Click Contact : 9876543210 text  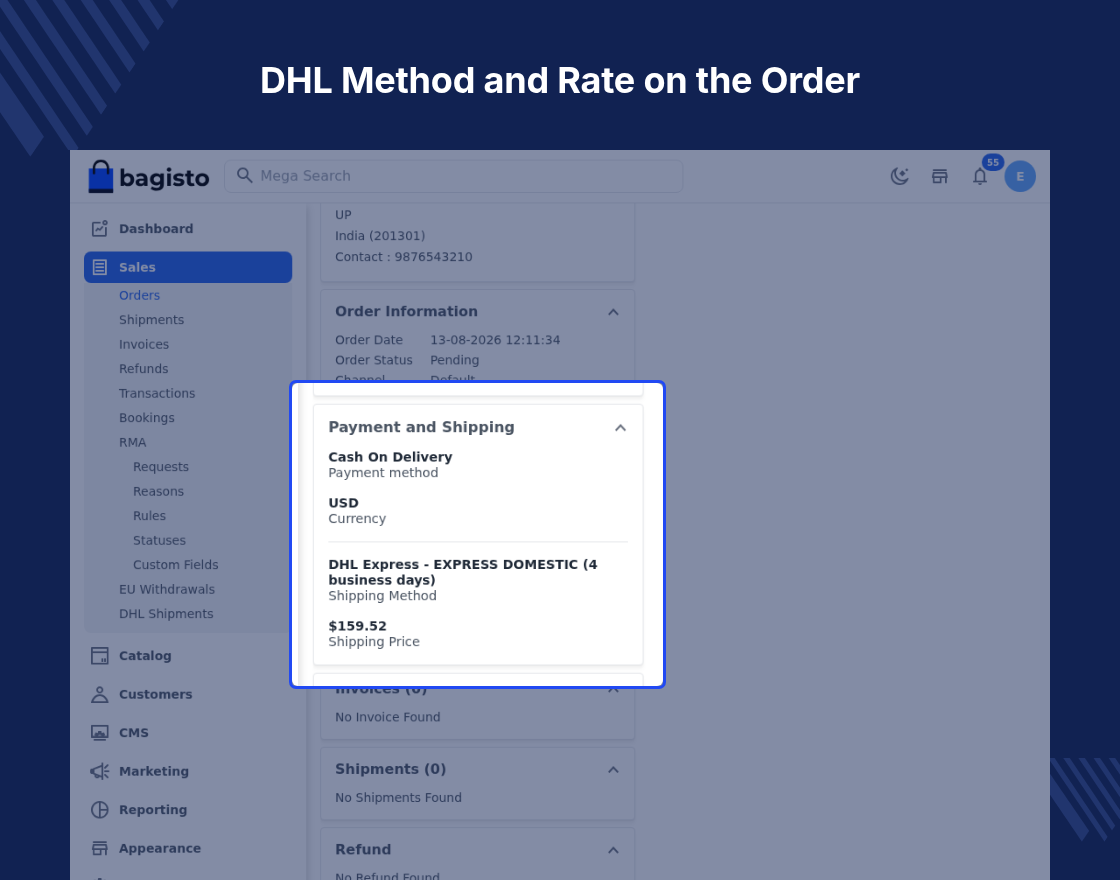404,257
